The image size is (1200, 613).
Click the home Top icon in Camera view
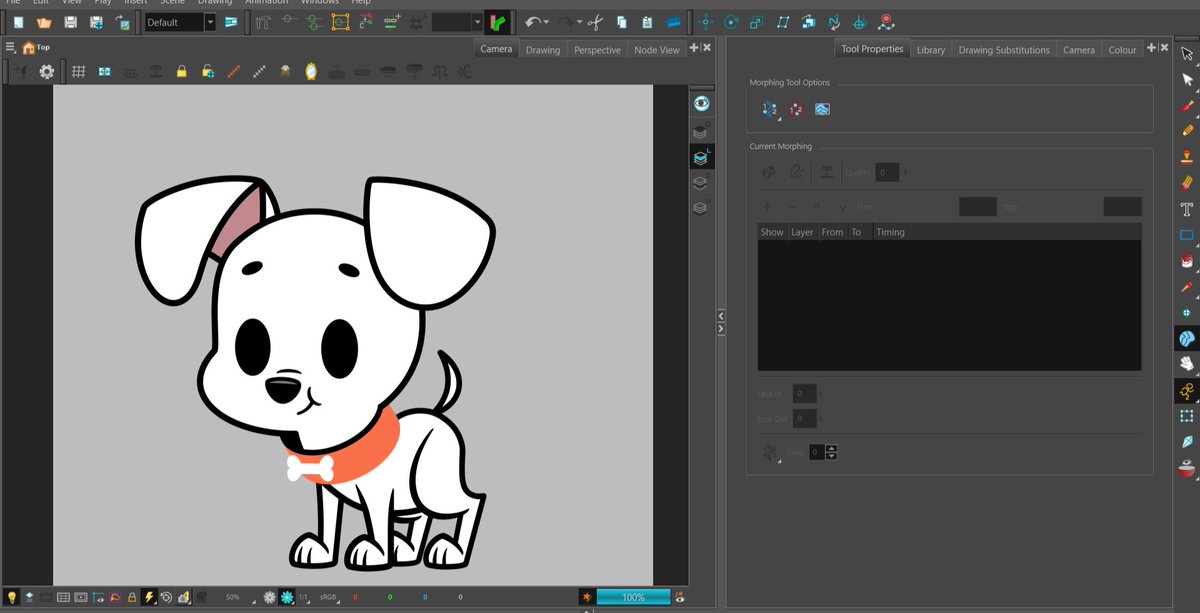click(28, 47)
